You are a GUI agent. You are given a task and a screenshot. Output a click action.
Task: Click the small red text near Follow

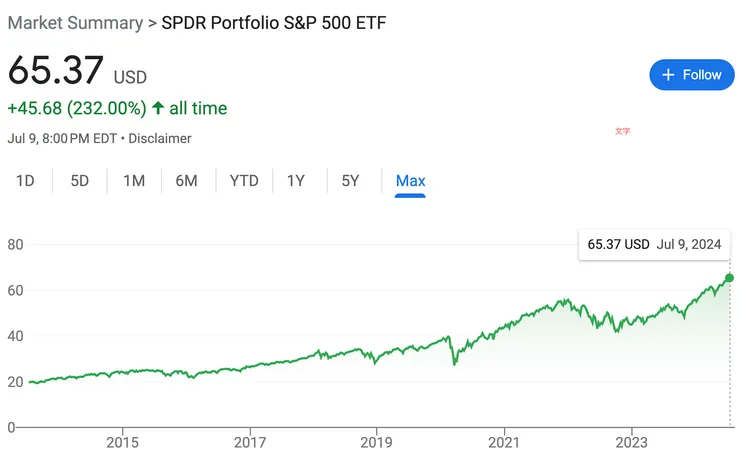[x=623, y=131]
